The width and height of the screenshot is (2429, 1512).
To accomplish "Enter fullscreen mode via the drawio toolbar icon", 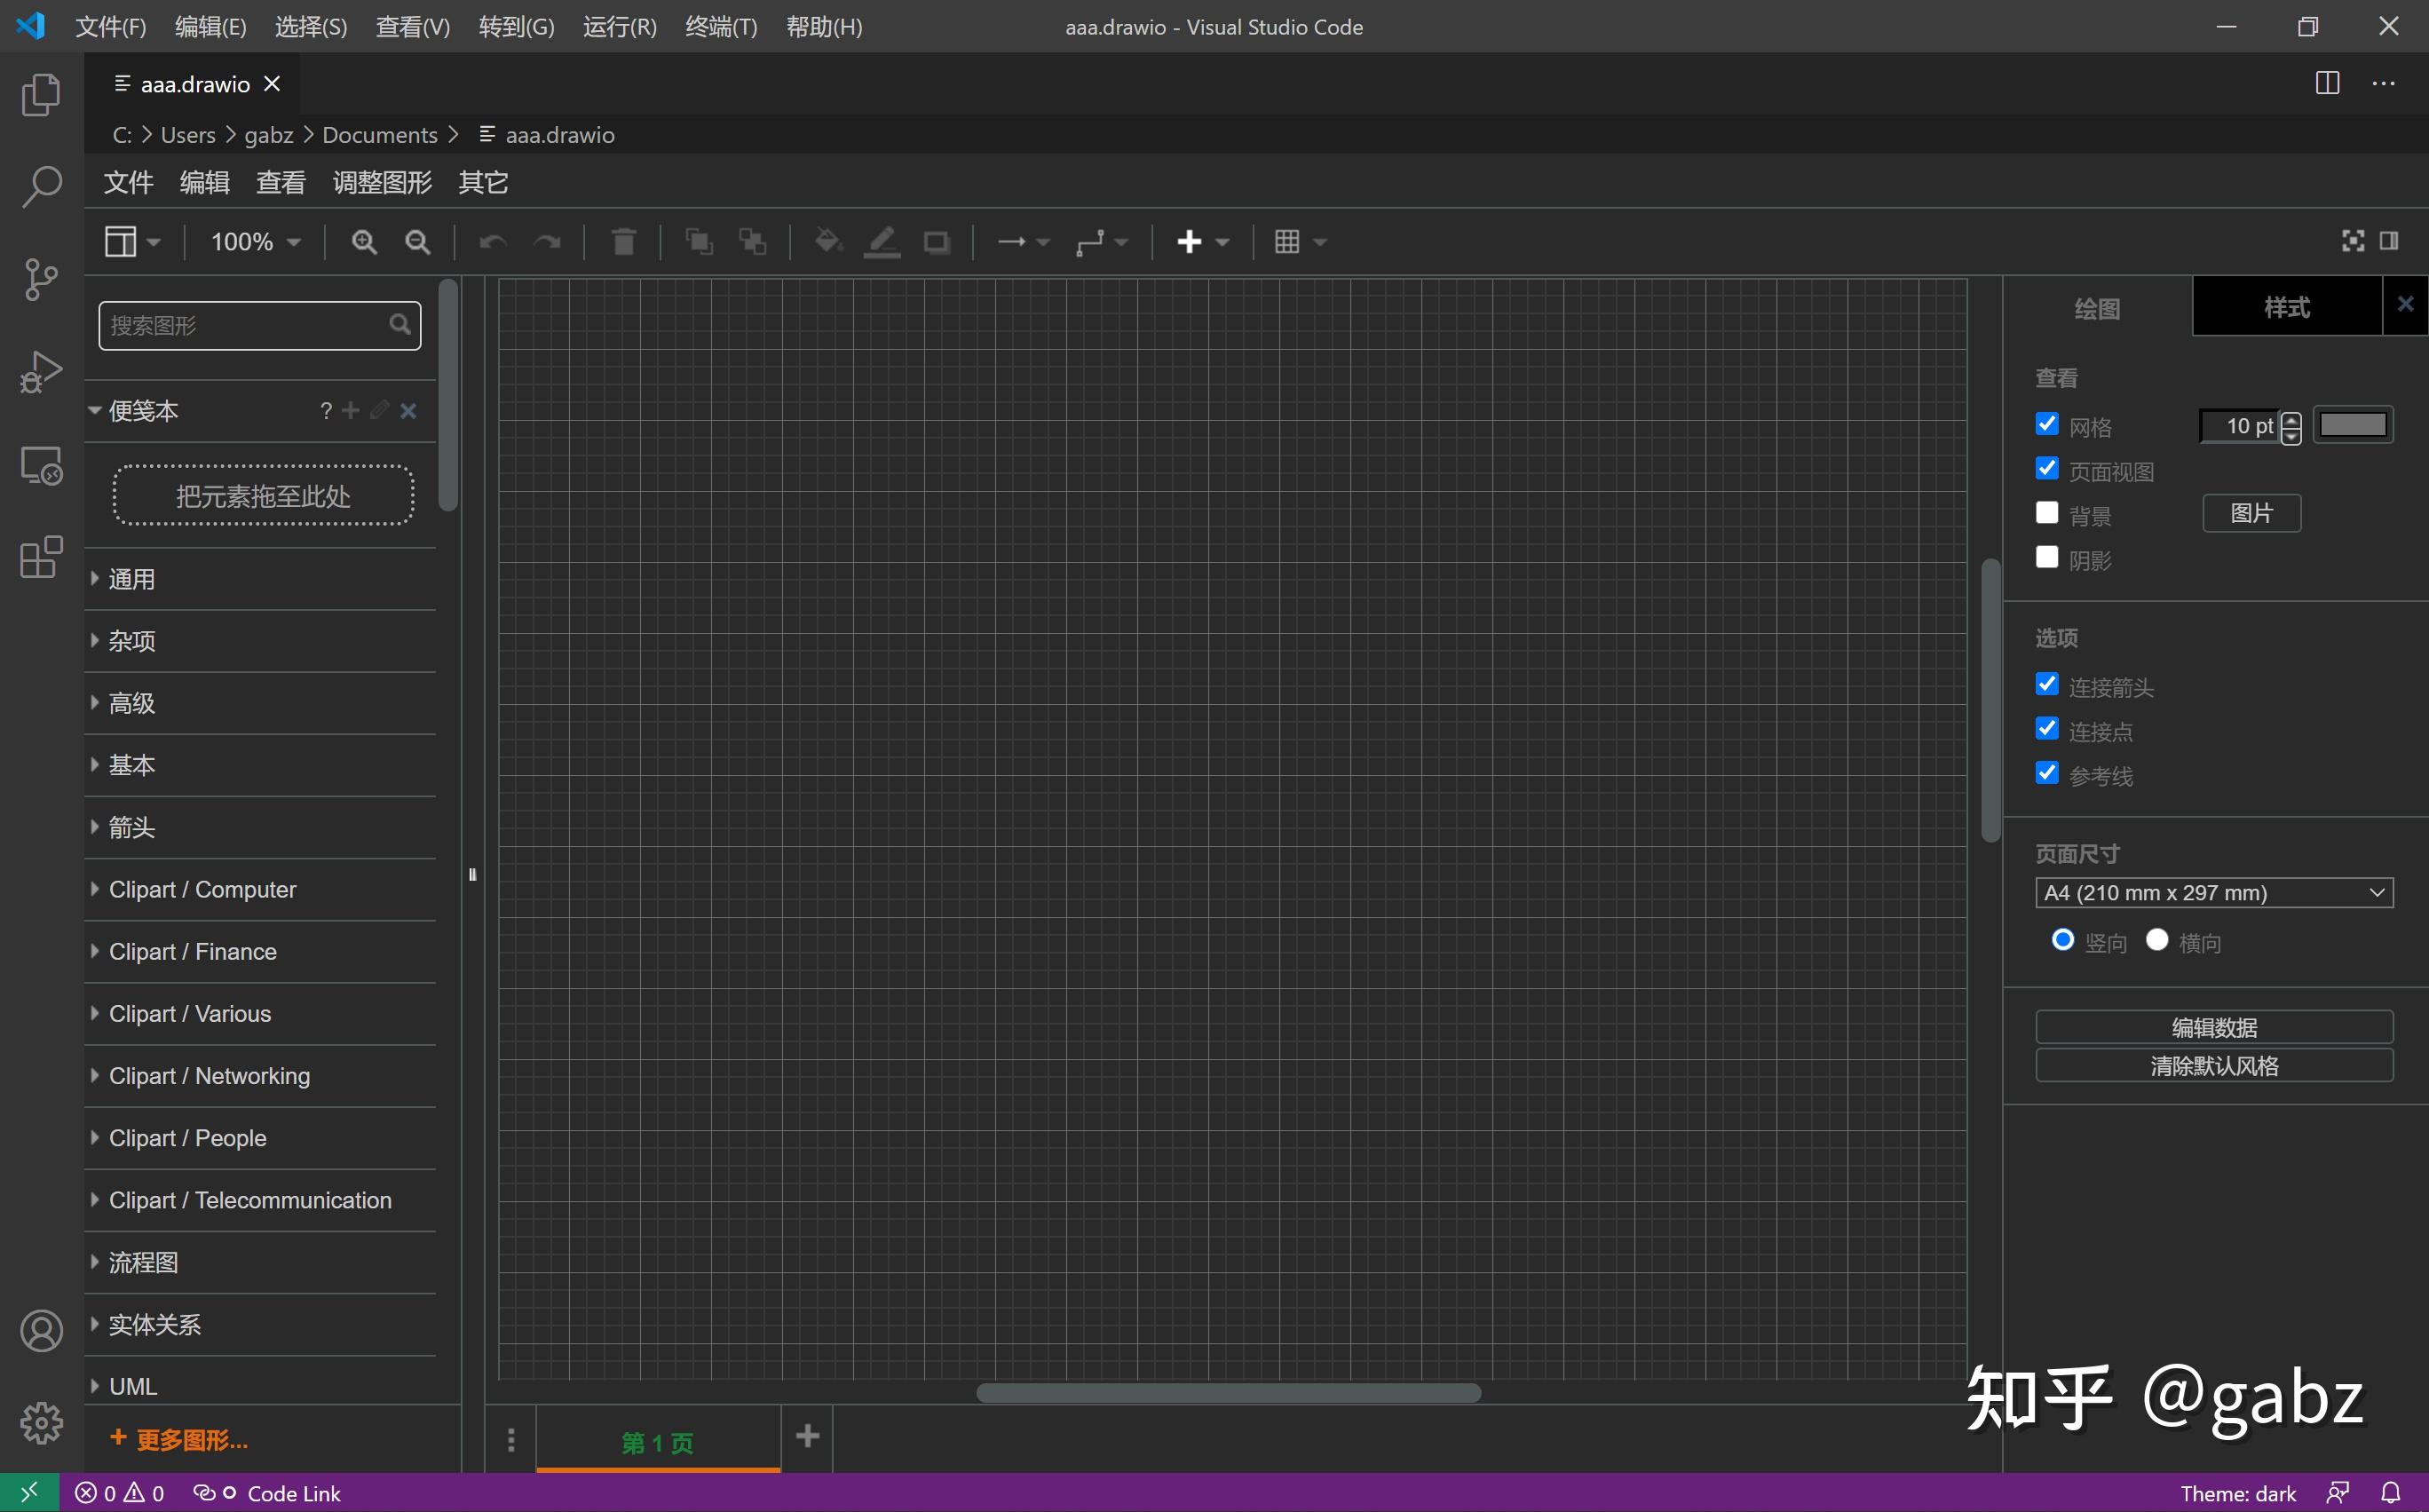I will tap(2352, 240).
